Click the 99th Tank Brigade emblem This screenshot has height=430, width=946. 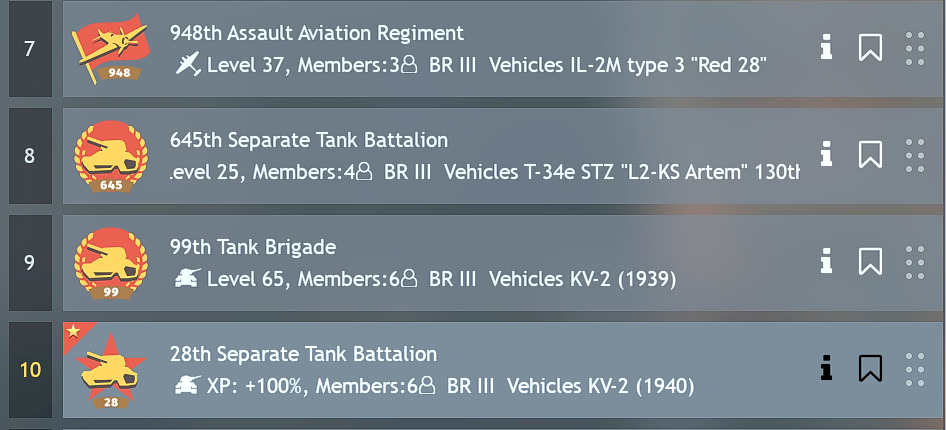pyautogui.click(x=111, y=262)
